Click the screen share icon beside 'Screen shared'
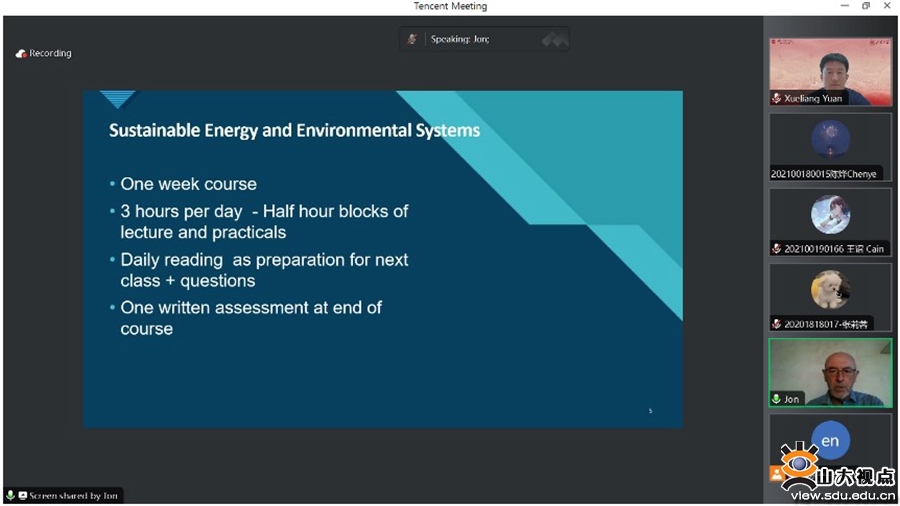 click(x=22, y=496)
